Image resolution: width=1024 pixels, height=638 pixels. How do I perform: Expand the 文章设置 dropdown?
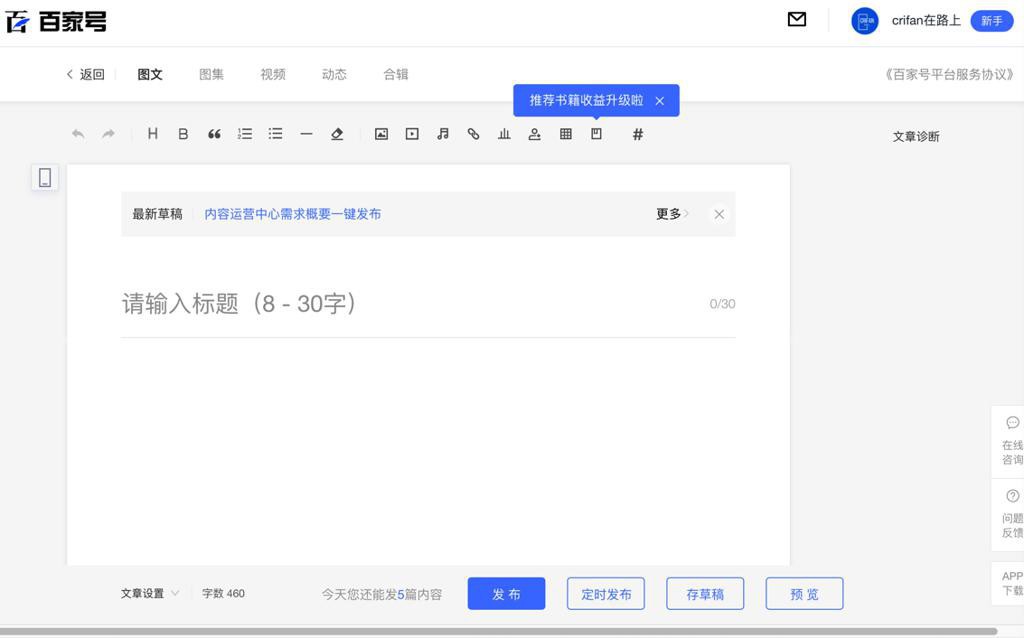pos(150,594)
